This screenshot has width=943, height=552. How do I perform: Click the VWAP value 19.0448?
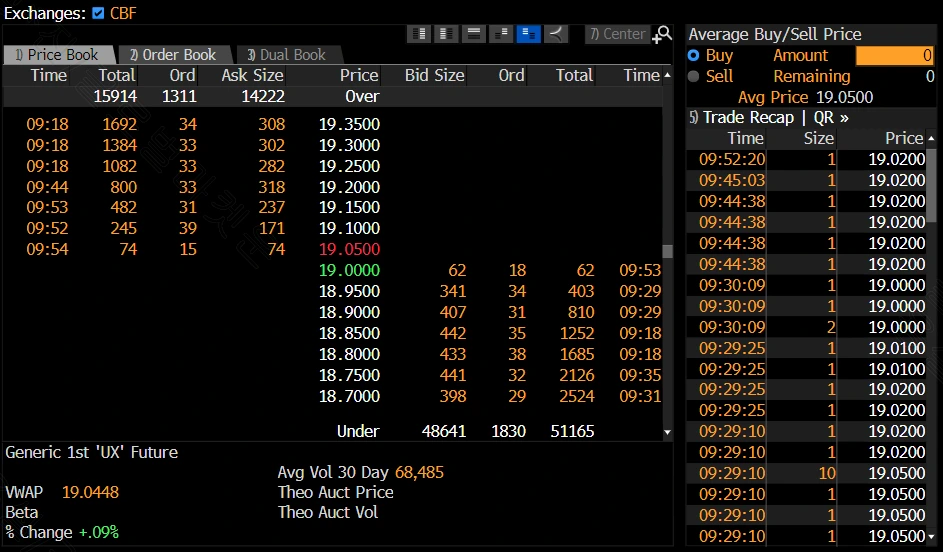tap(90, 492)
